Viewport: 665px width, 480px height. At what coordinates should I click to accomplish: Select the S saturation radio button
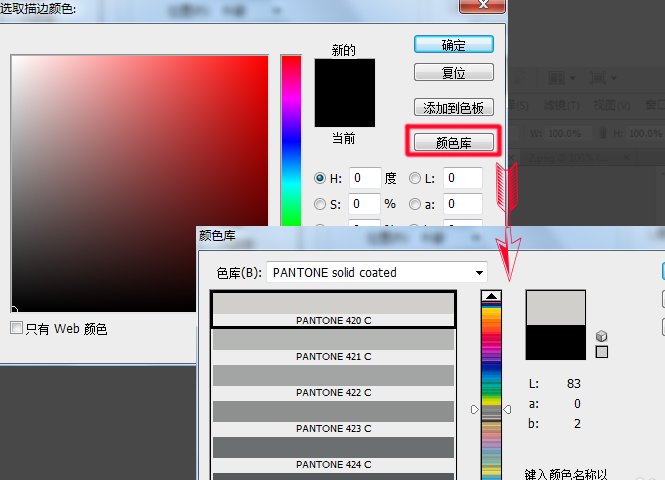[x=320, y=204]
